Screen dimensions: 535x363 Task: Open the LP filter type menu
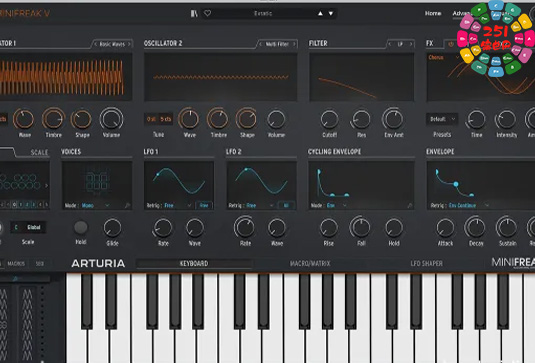400,44
